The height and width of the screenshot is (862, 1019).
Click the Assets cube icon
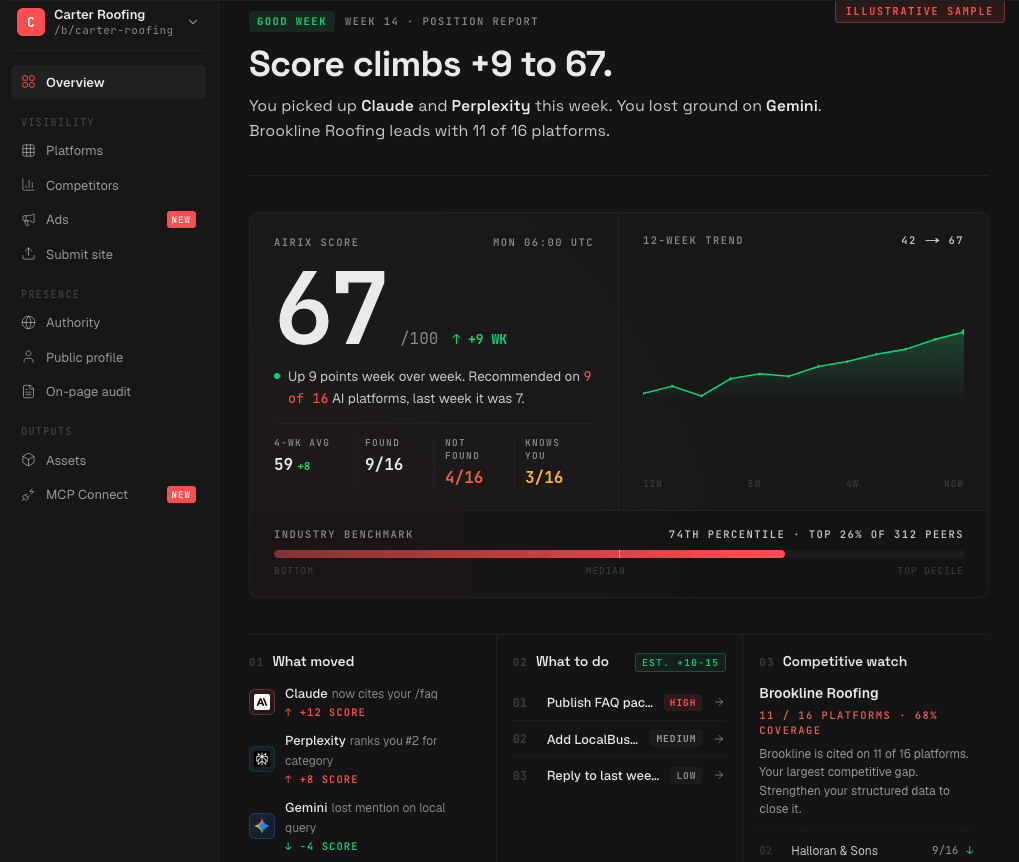(29, 460)
